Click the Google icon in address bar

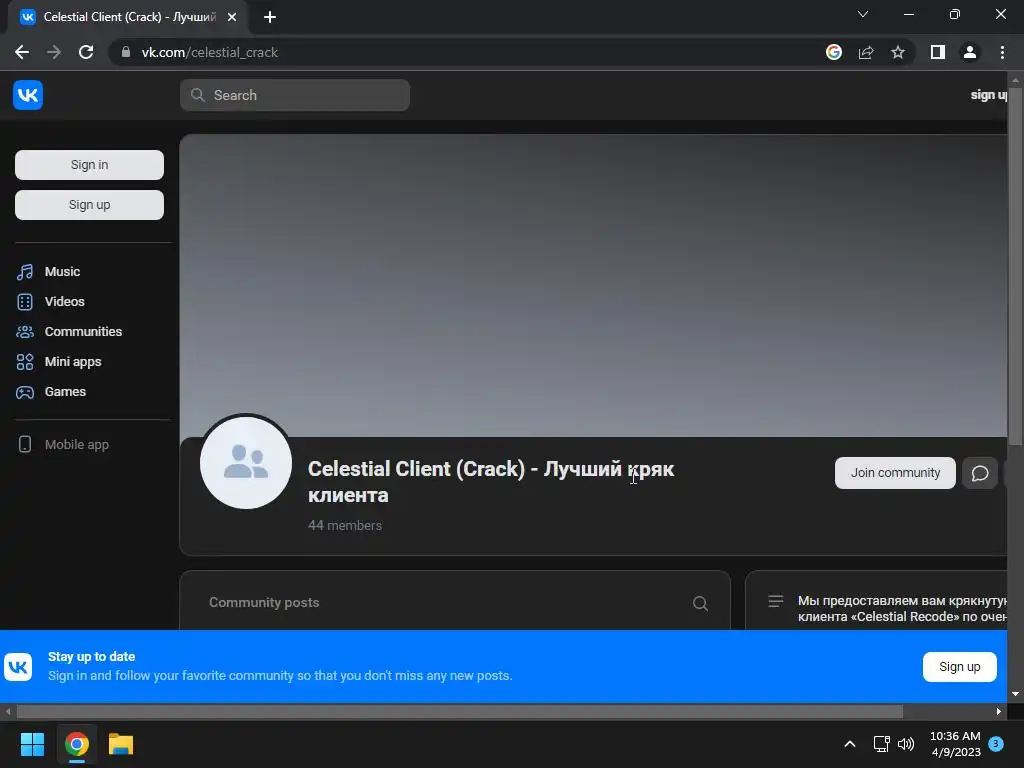coord(834,52)
